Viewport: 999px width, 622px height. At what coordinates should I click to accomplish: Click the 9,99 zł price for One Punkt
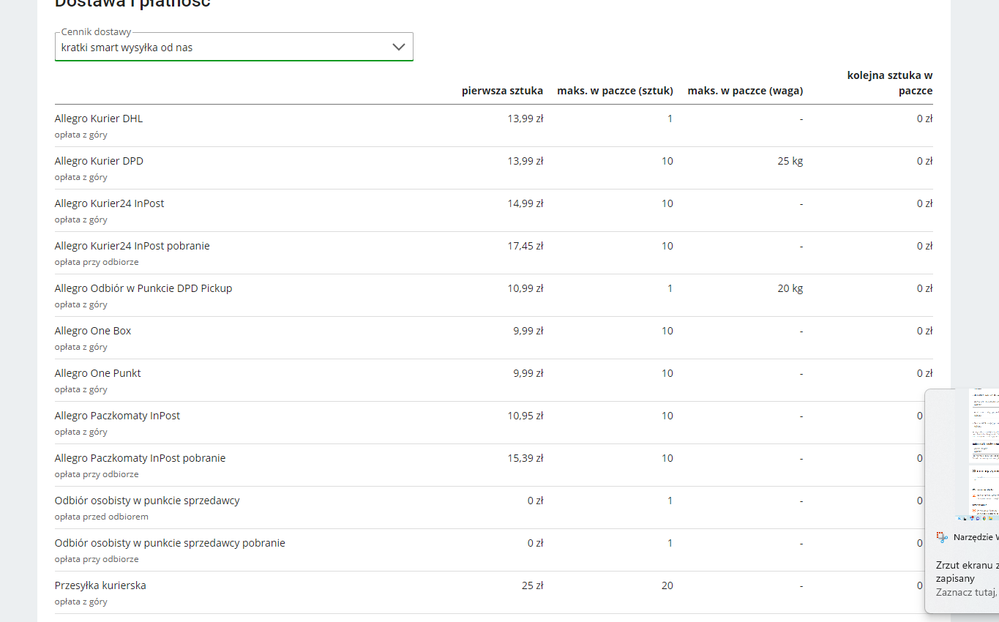(528, 373)
